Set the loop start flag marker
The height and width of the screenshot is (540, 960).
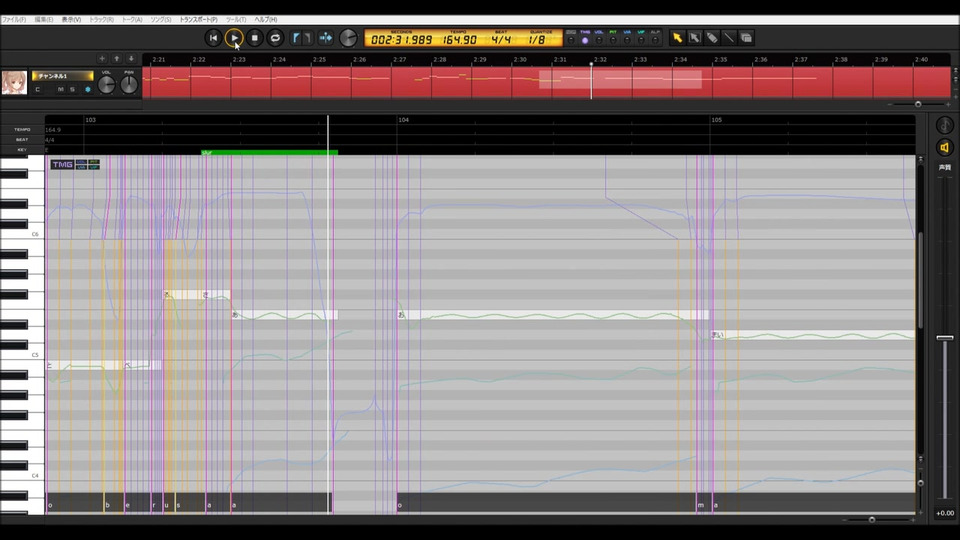point(296,38)
